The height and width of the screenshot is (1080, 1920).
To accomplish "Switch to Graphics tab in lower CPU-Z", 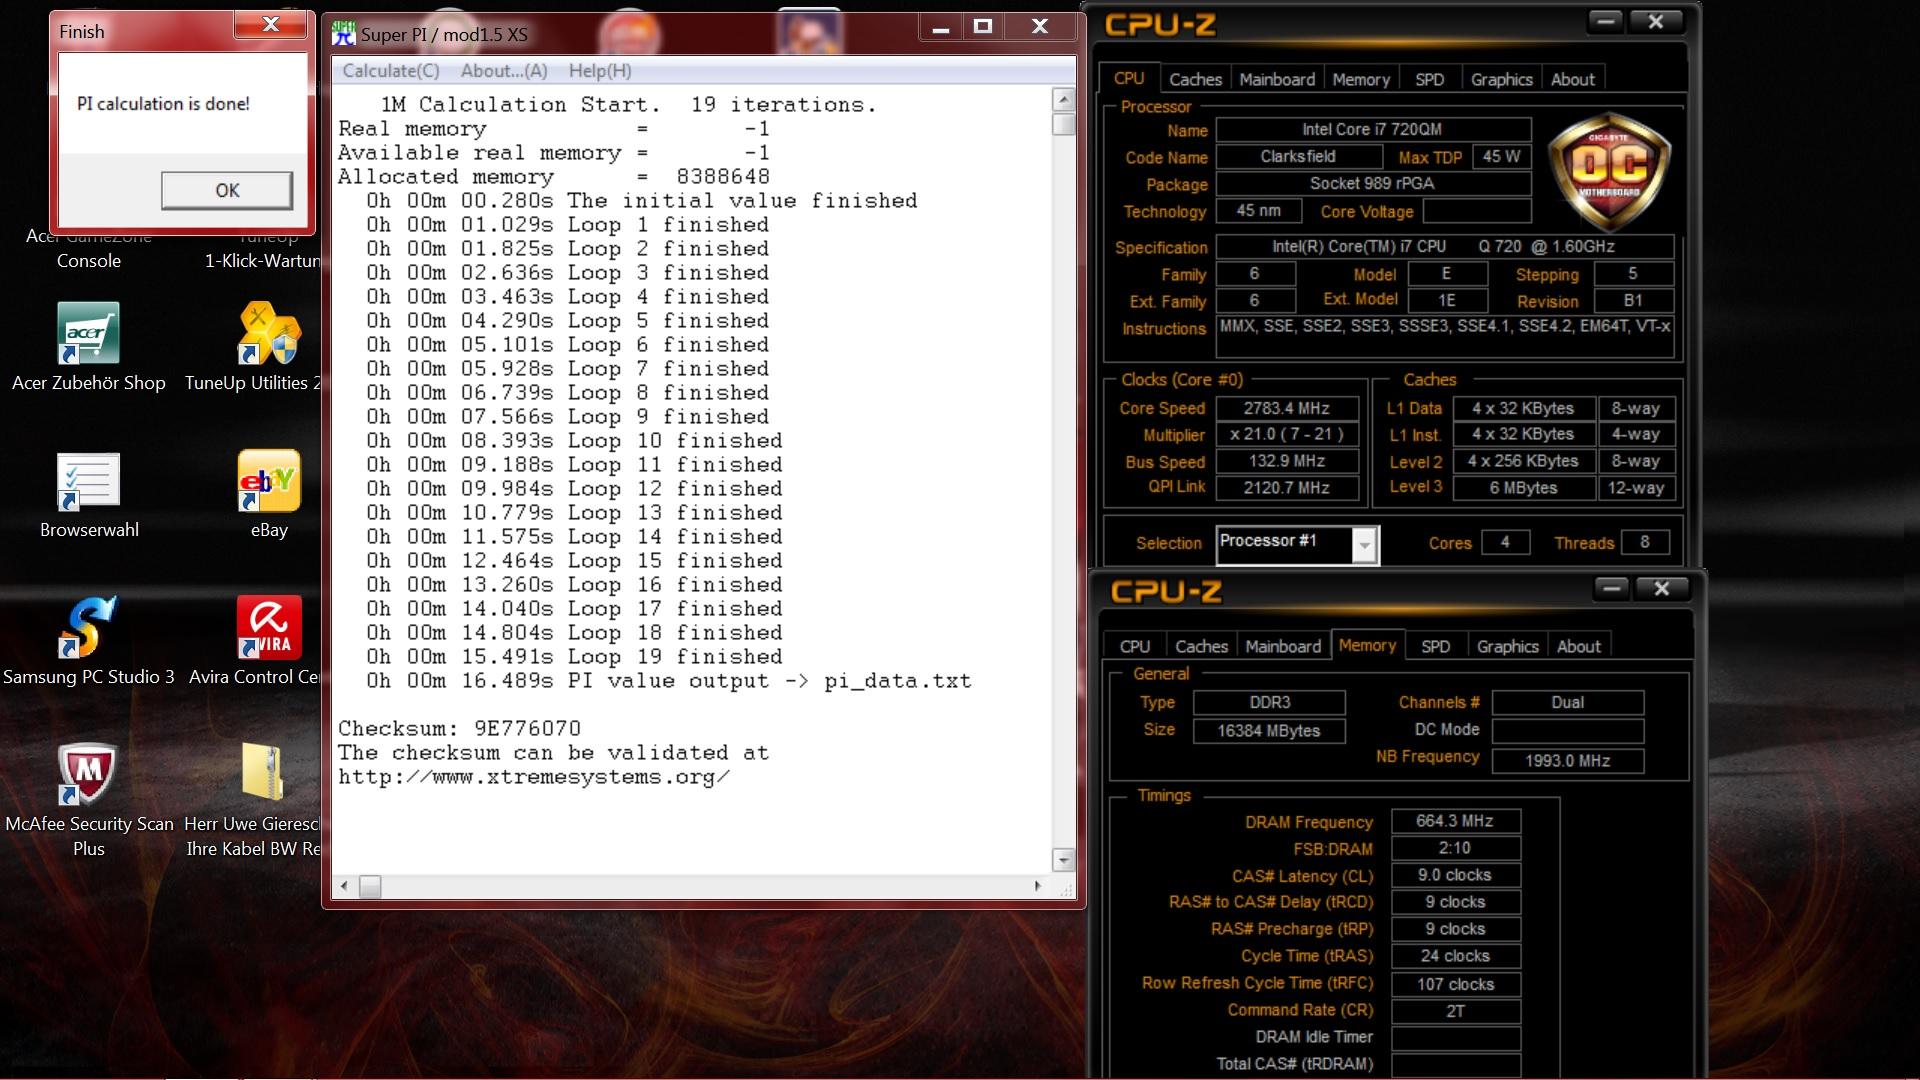I will pyautogui.click(x=1507, y=646).
